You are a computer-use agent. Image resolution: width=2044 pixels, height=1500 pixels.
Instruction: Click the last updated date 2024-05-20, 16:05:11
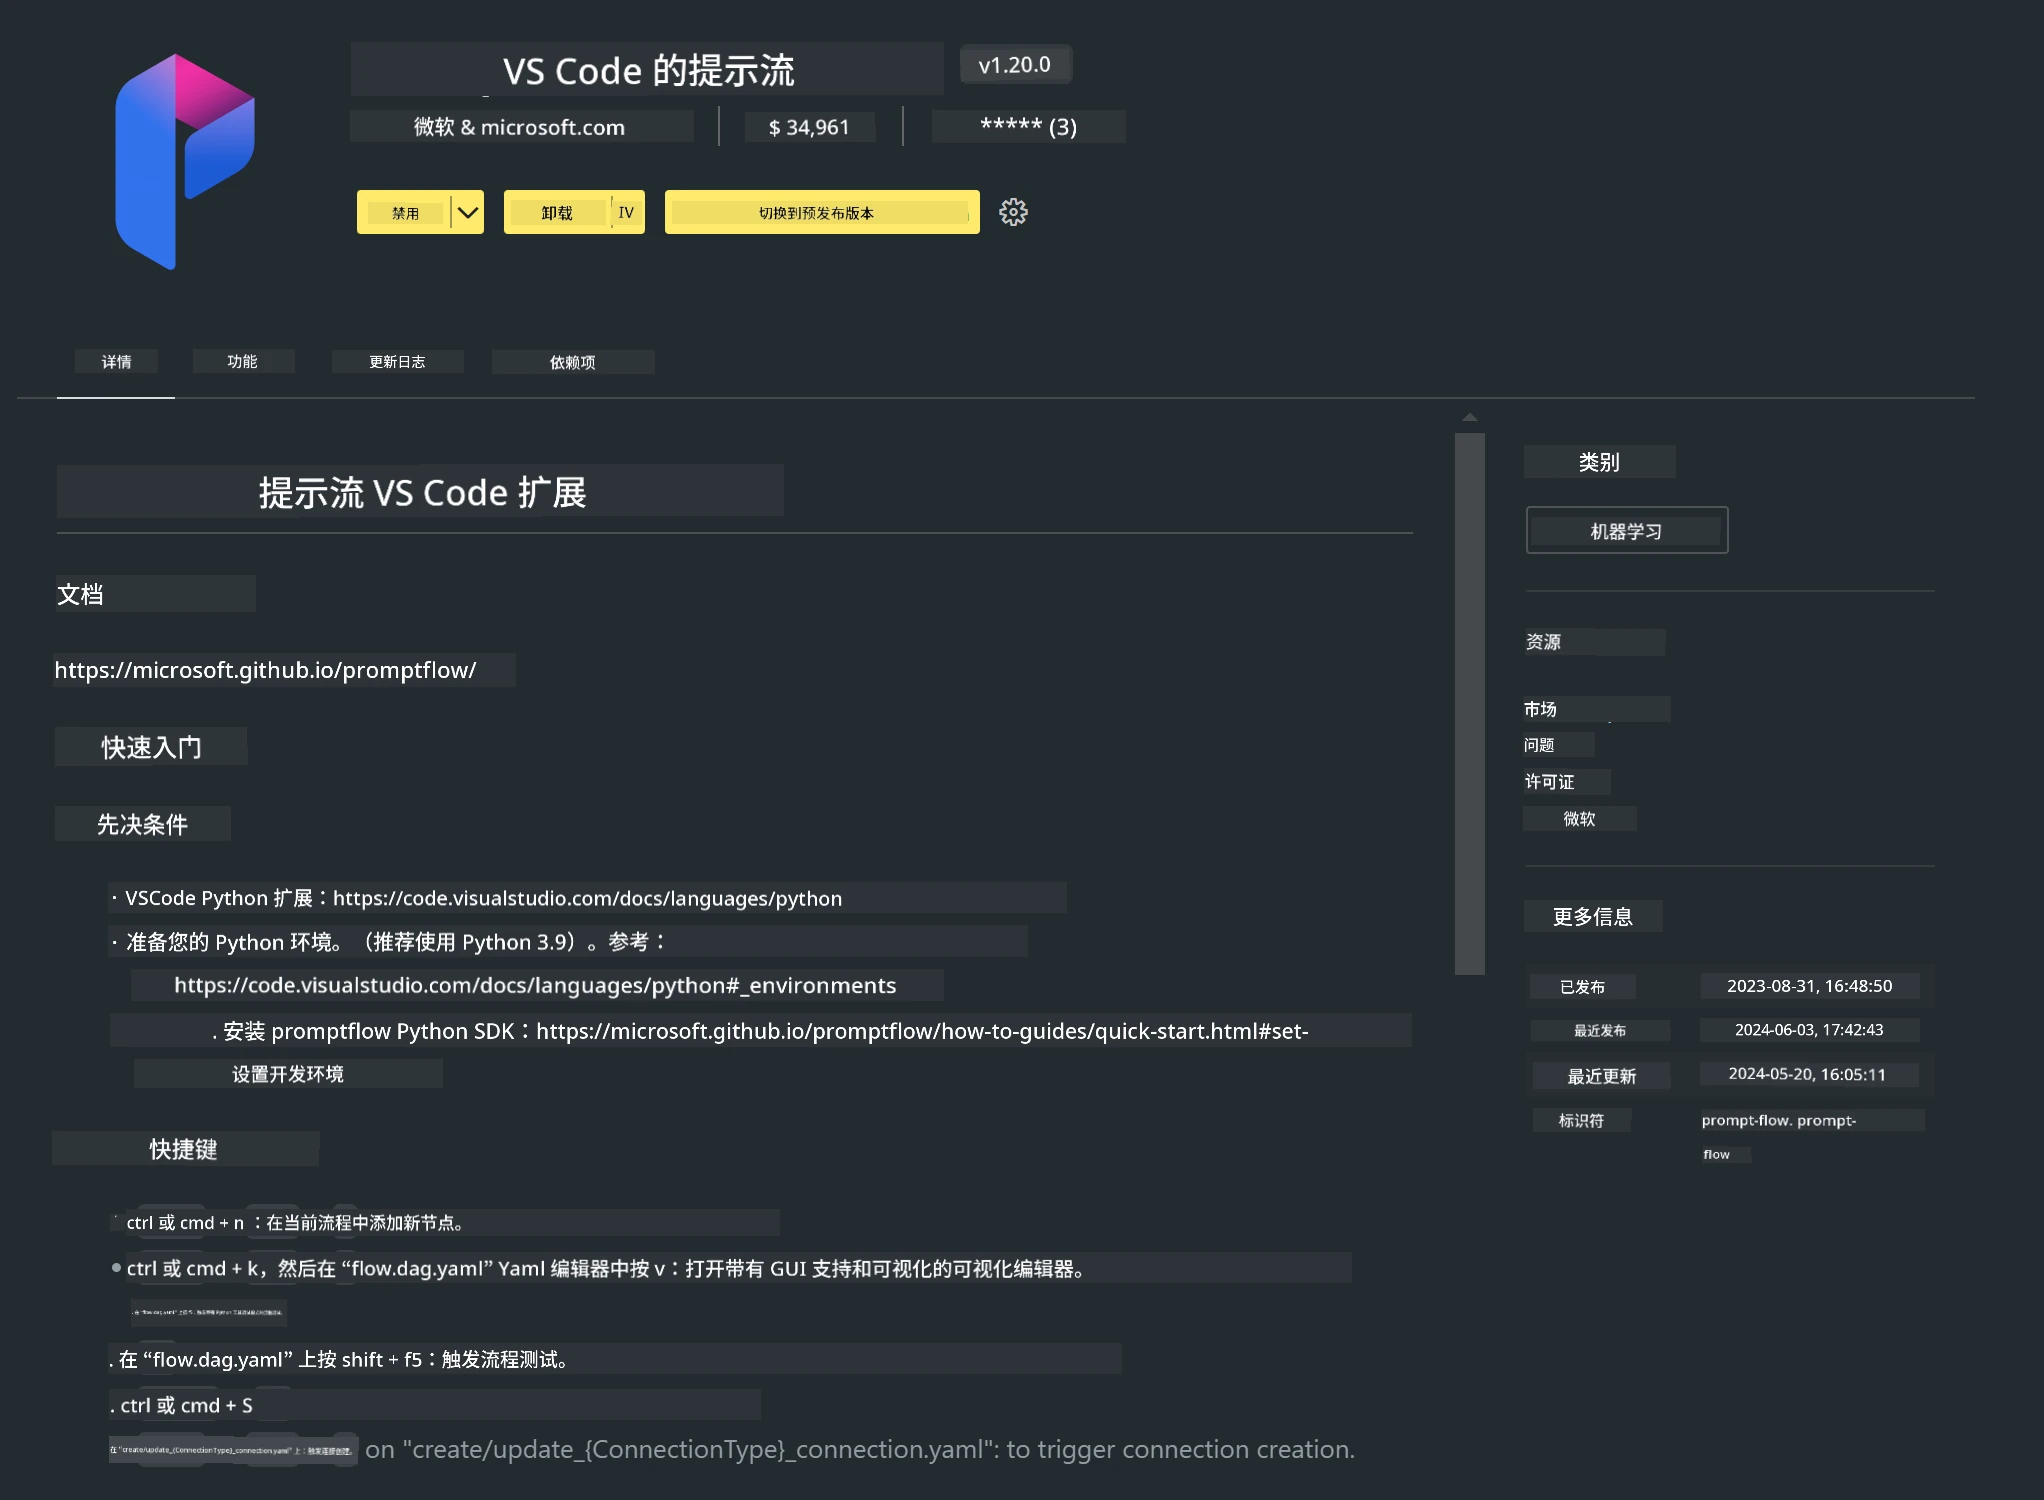point(1807,1074)
